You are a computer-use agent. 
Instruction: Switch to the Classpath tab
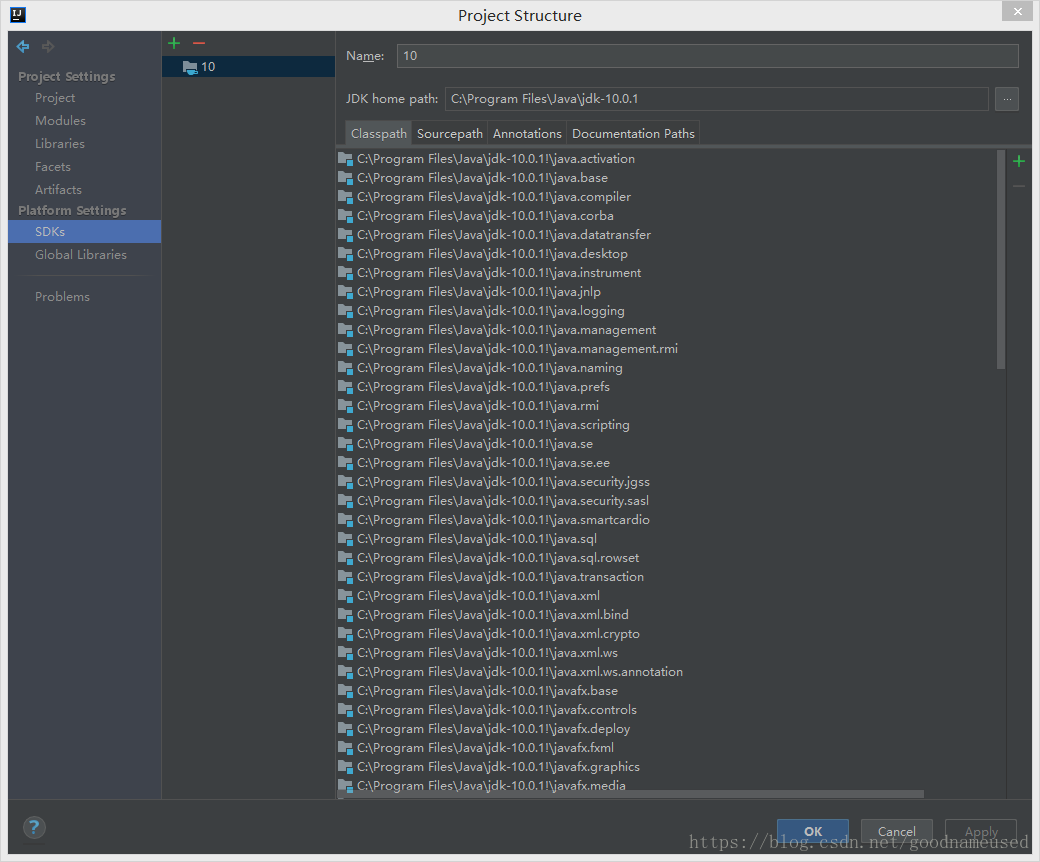(379, 133)
